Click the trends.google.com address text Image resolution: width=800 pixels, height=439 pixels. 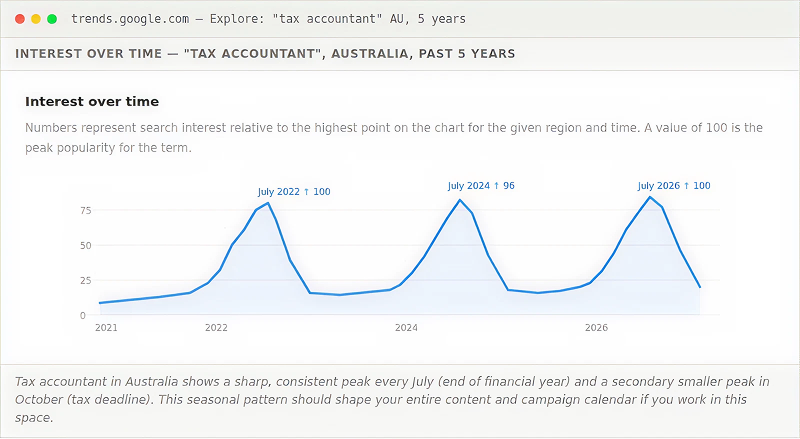click(268, 19)
